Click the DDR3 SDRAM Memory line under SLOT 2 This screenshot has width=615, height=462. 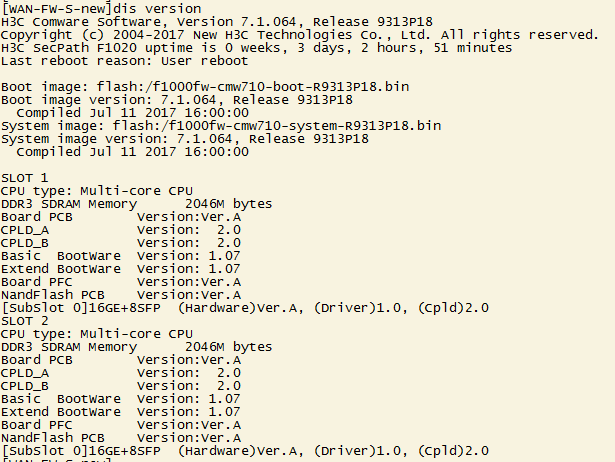click(x=136, y=346)
